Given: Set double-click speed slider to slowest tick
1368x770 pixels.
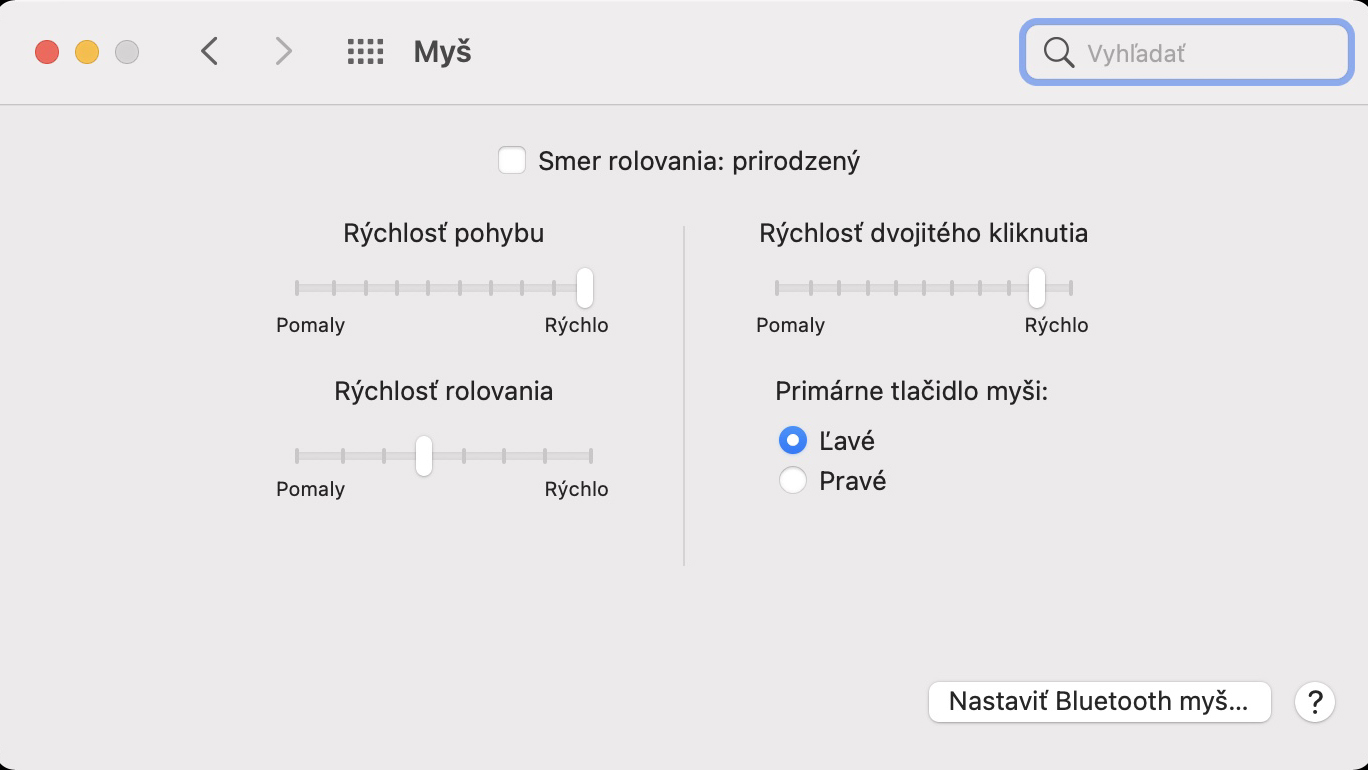Looking at the screenshot, I should click(x=777, y=288).
